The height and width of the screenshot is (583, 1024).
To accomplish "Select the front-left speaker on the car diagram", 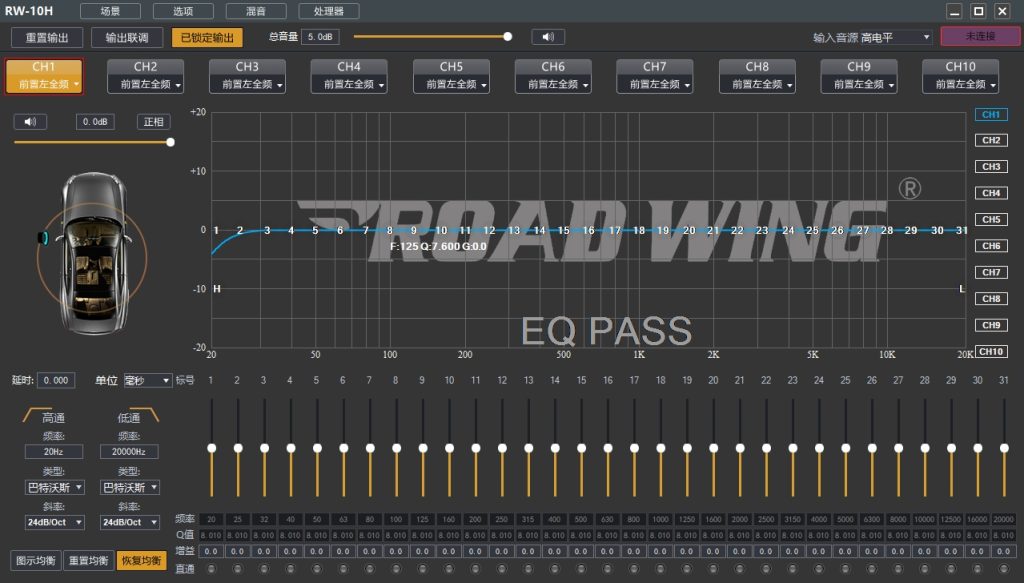I will pyautogui.click(x=44, y=238).
